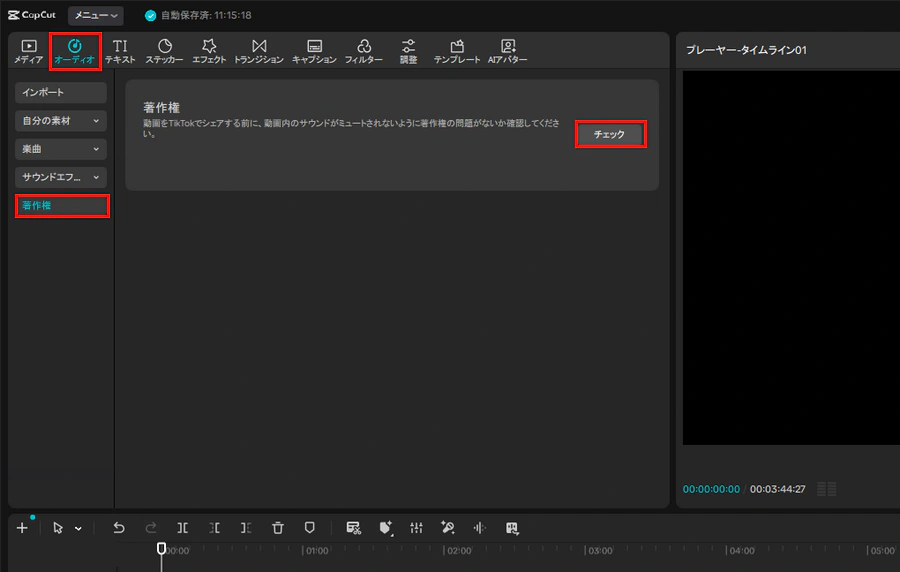Open the トランジション (Transitions) tab
Image resolution: width=900 pixels, height=572 pixels.
259,51
